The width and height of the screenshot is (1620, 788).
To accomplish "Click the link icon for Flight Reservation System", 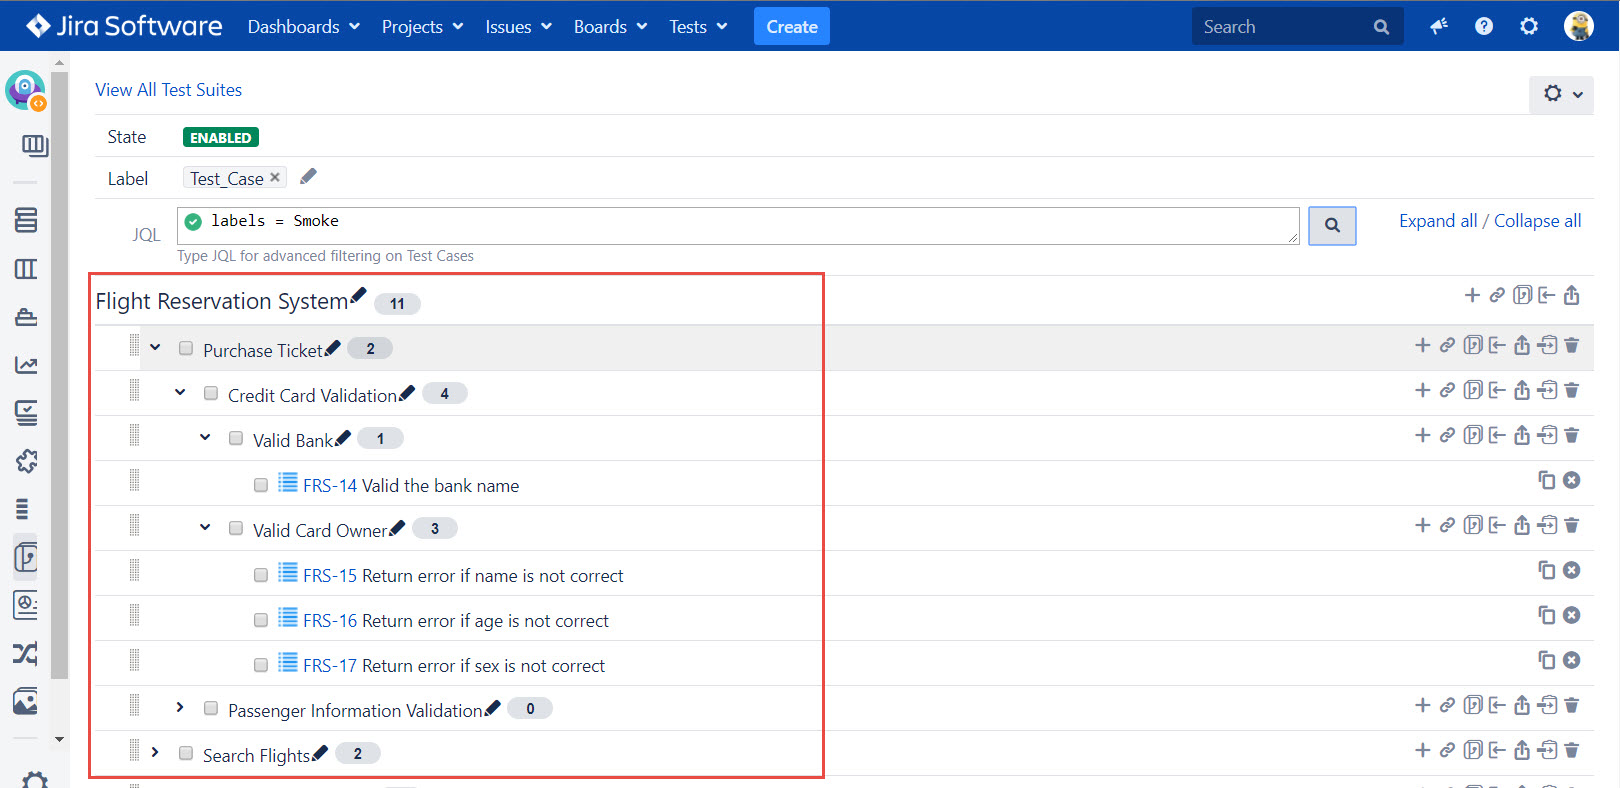I will point(1497,295).
